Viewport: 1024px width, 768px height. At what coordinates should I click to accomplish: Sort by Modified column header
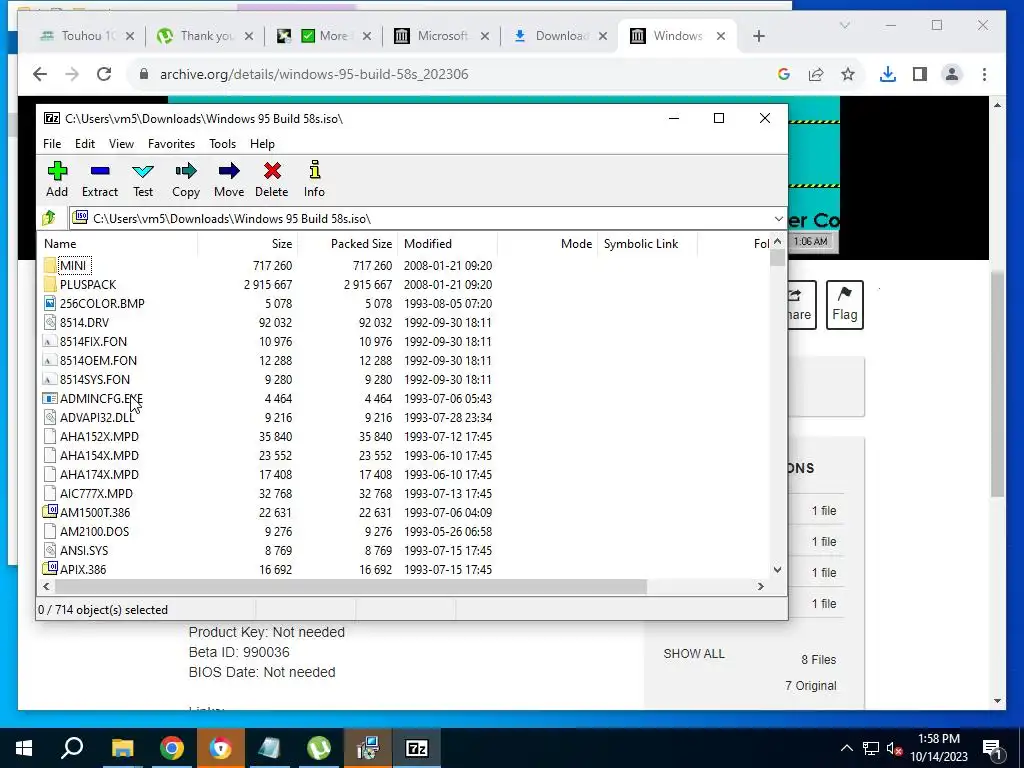coord(448,244)
